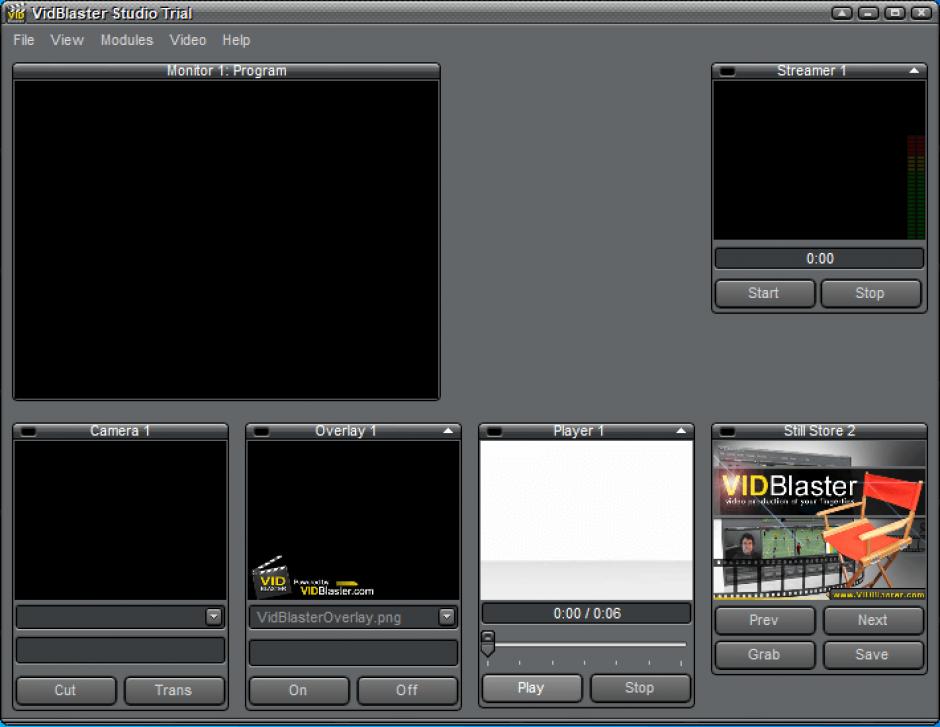
Task: Close the VidBlaster window
Action: (921, 13)
